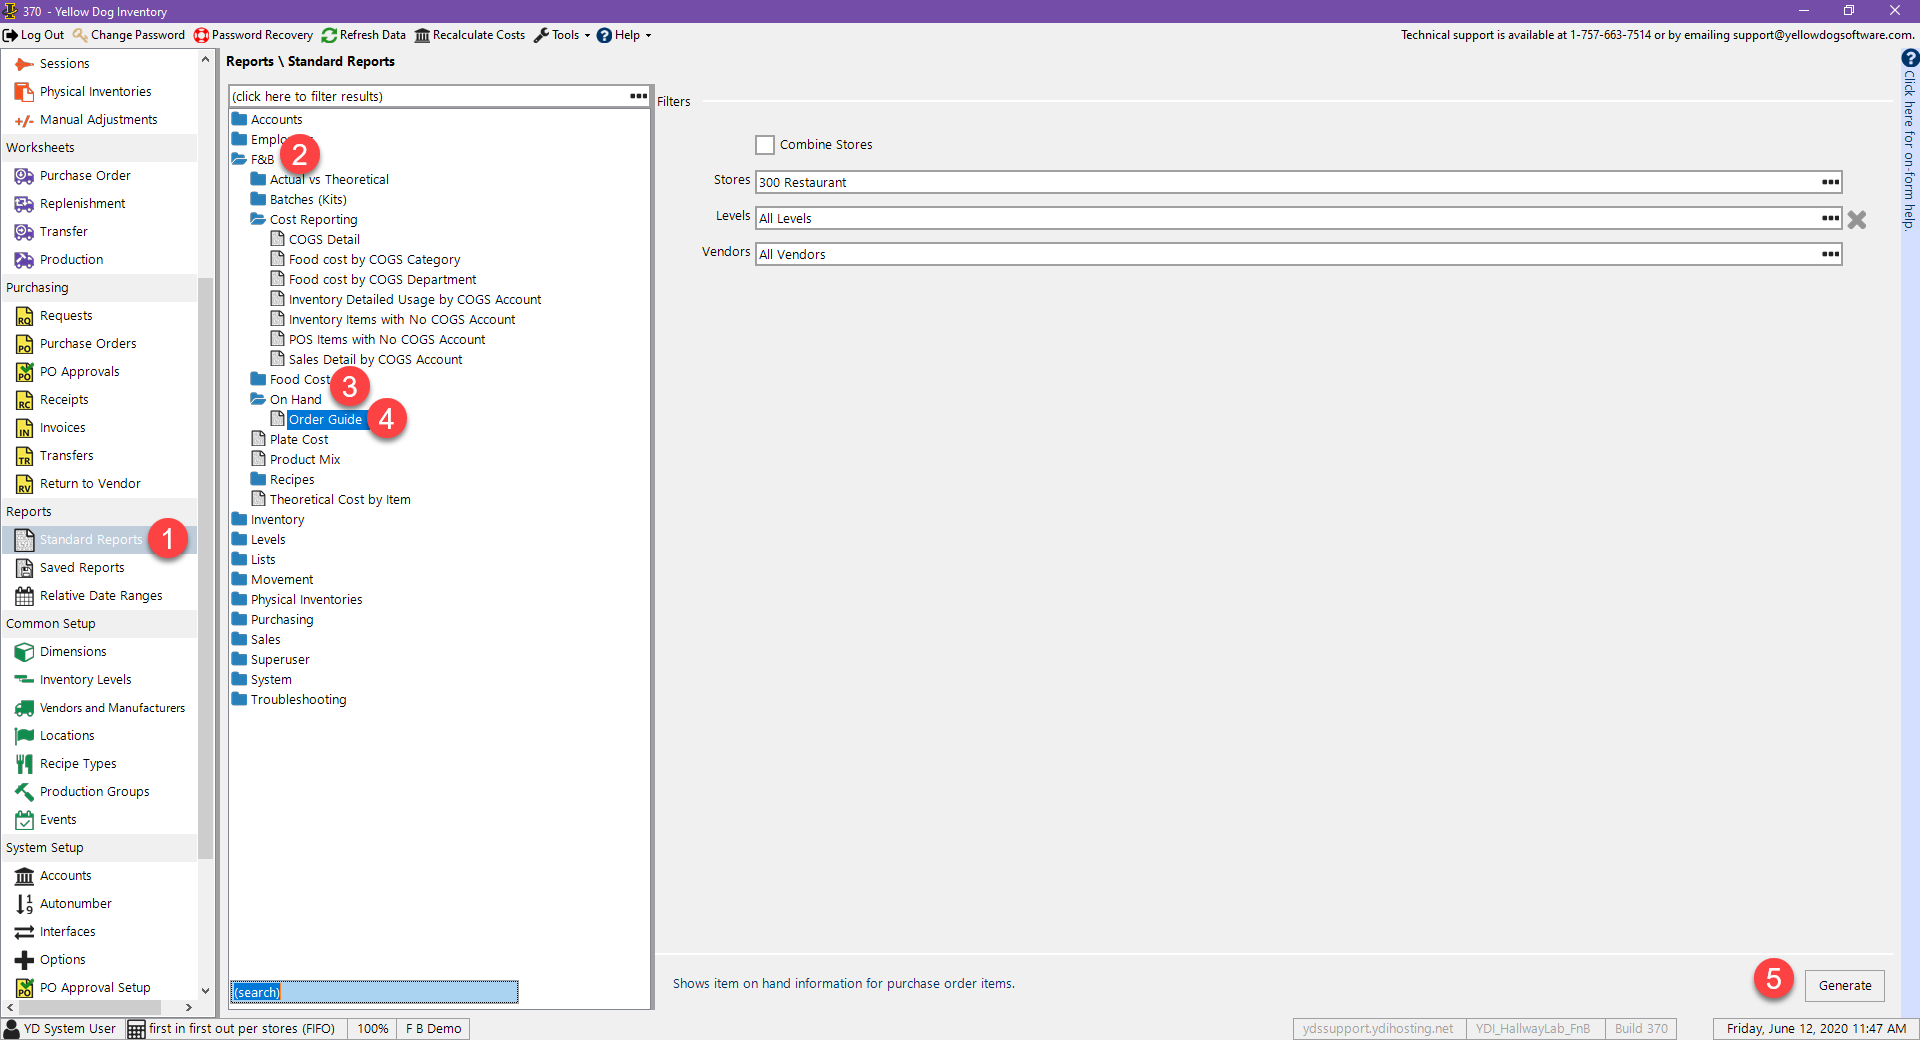Open Options under System Setup
Viewport: 1920px width, 1040px height.
[x=62, y=959]
